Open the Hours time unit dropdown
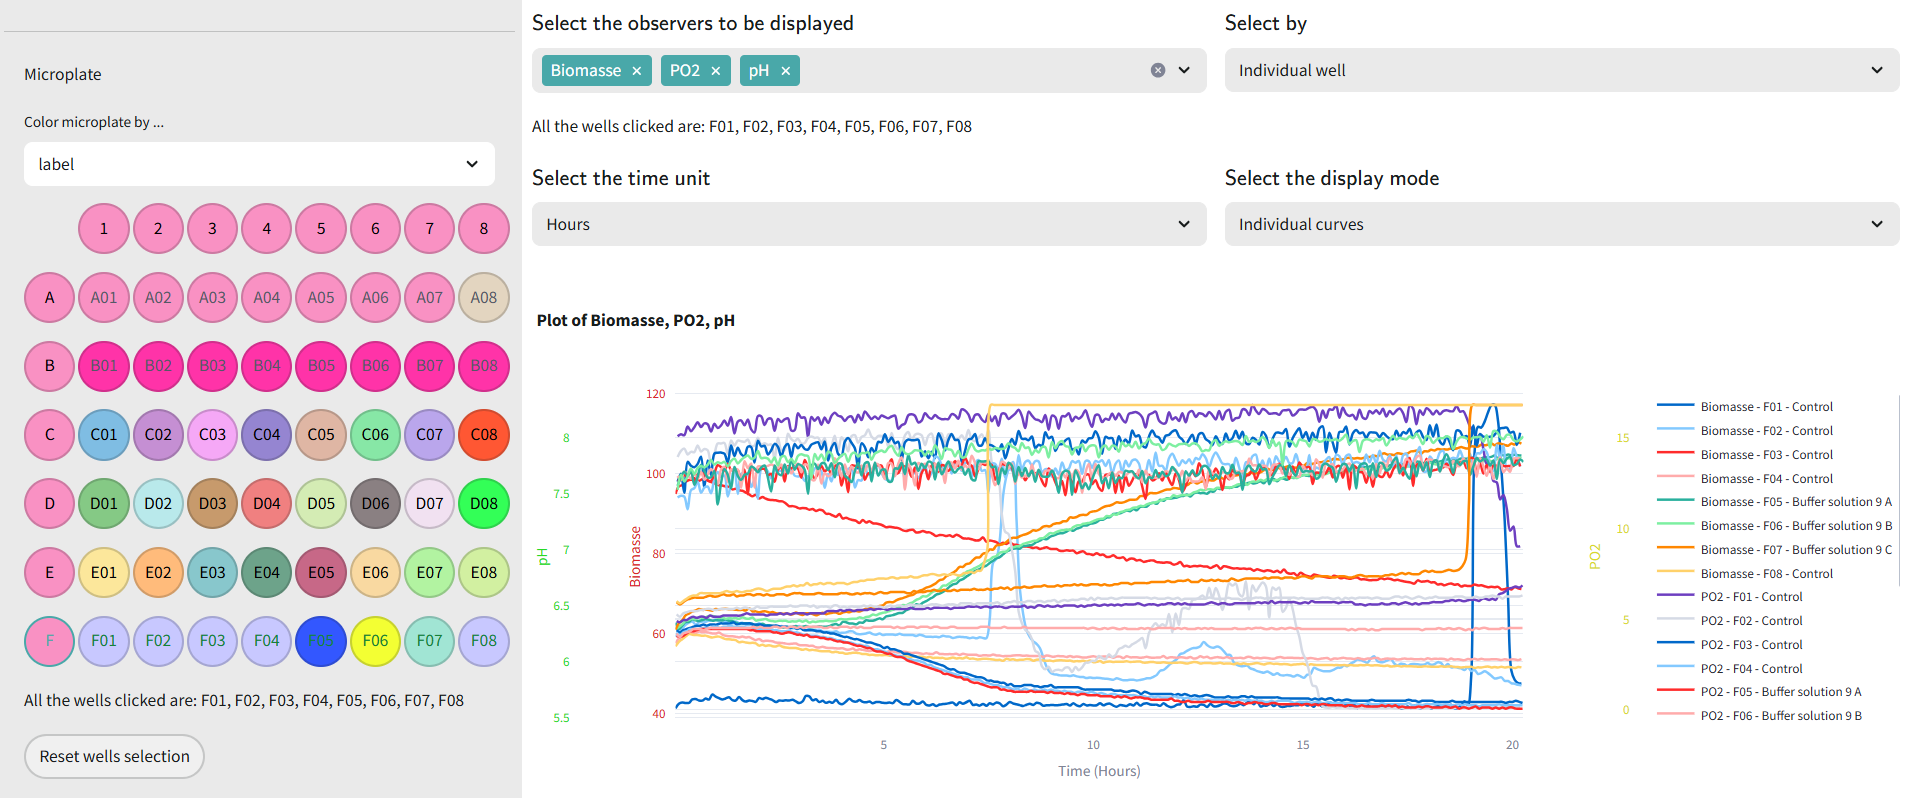 (x=868, y=224)
